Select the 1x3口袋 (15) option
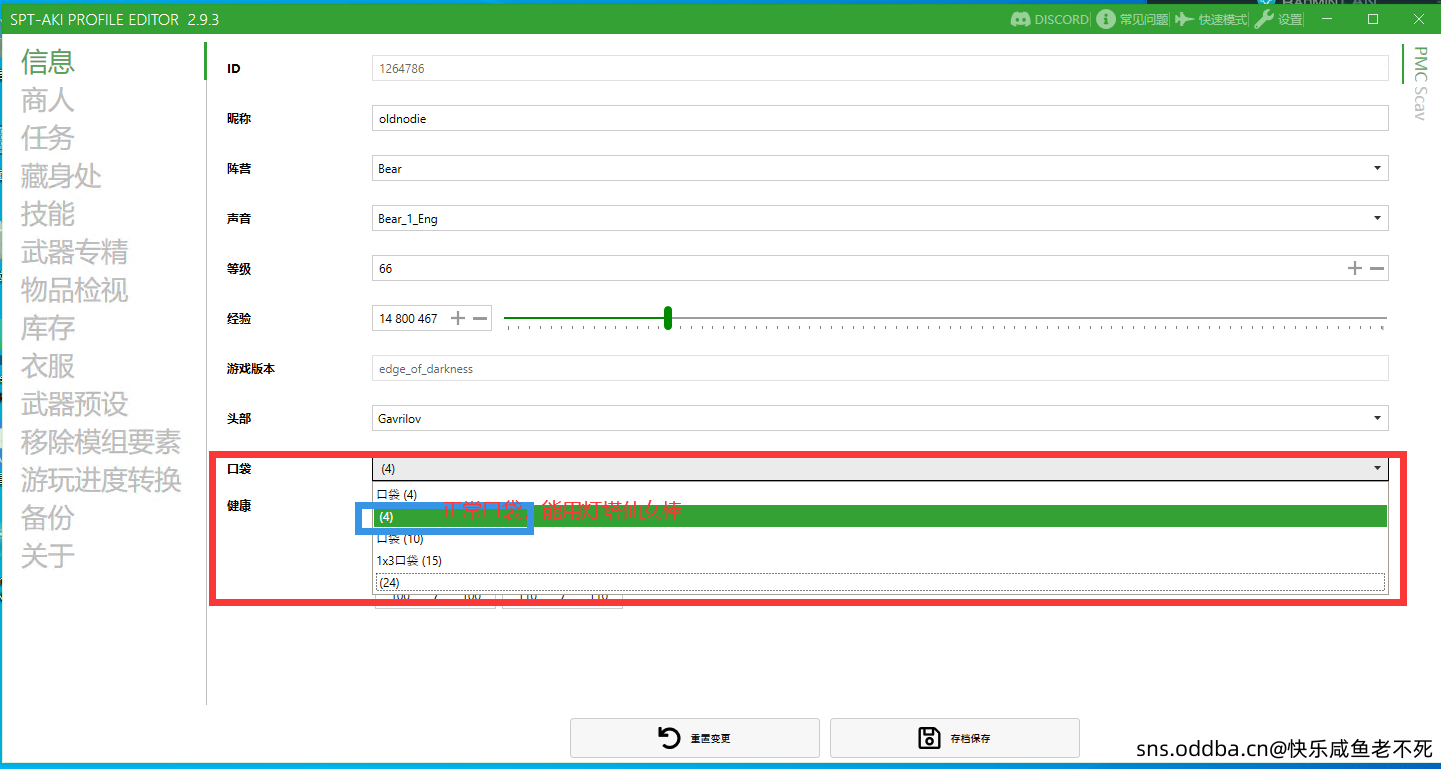 coord(881,560)
